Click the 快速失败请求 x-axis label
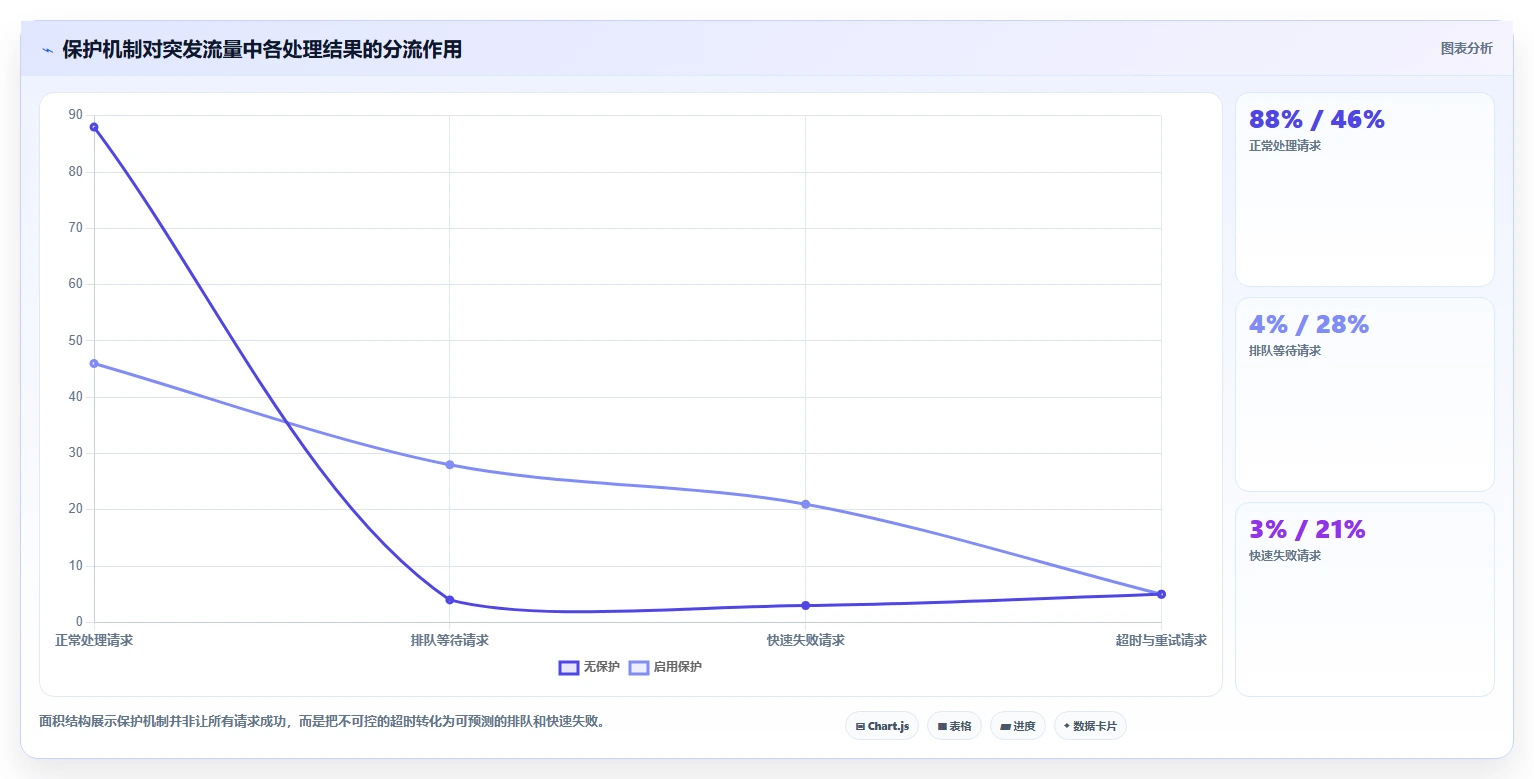 [x=806, y=640]
